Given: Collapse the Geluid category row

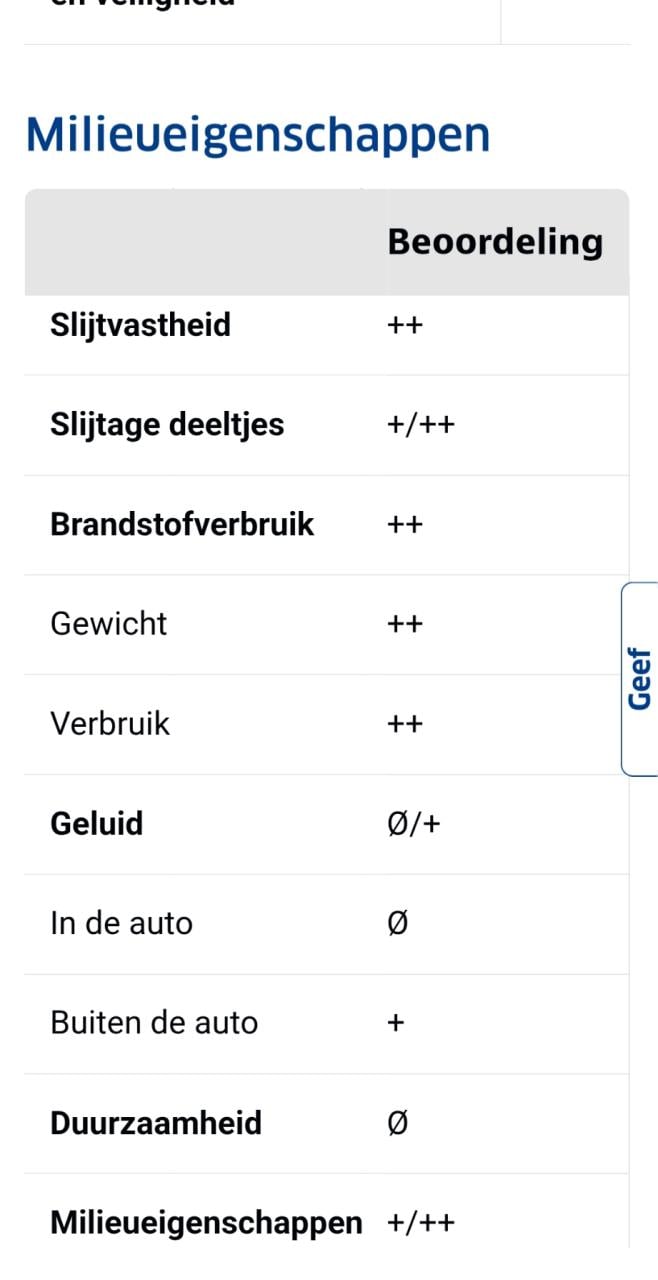Looking at the screenshot, I should 95,823.
